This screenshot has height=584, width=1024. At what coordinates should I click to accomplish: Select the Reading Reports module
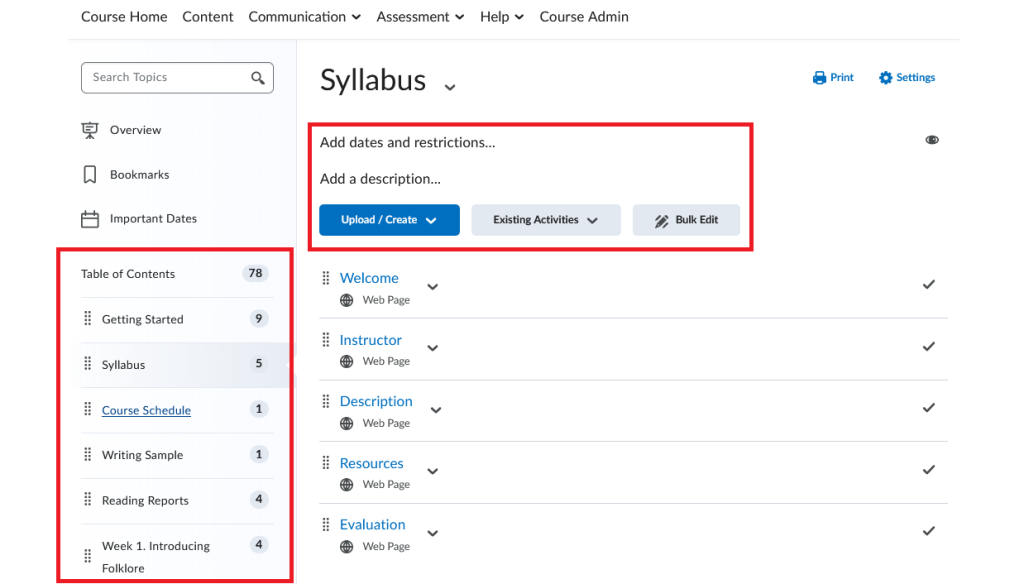pos(145,500)
